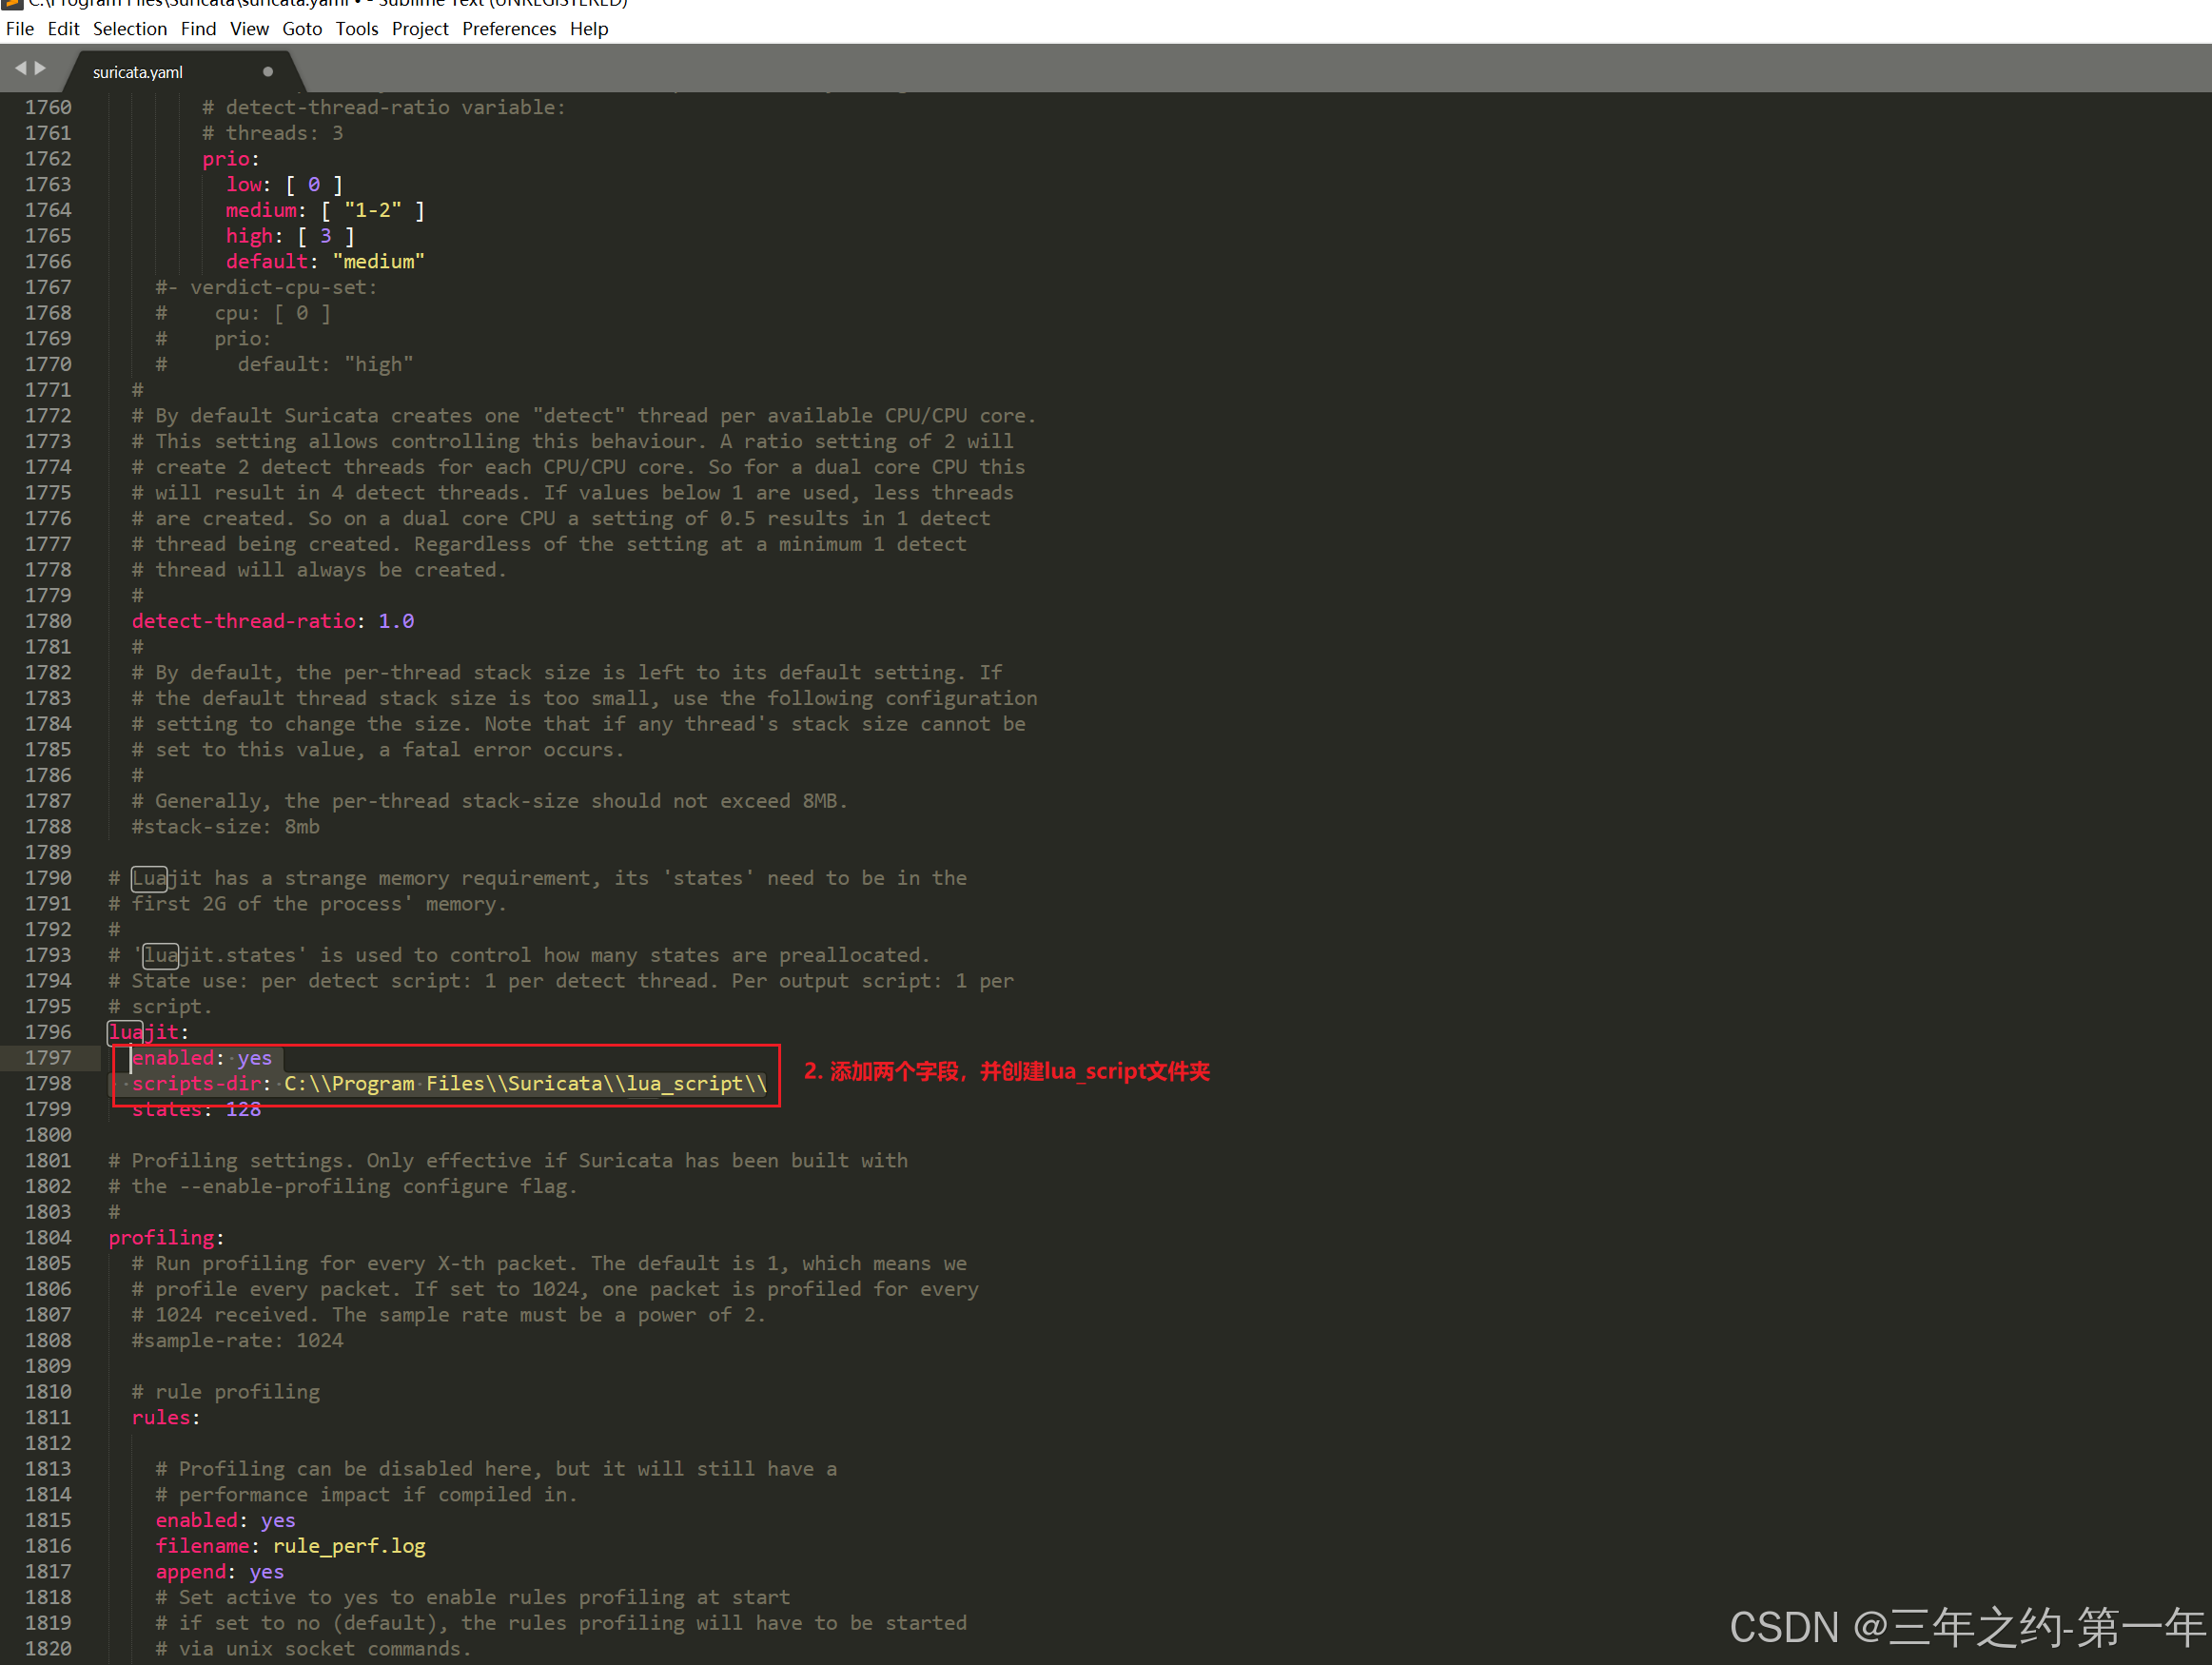This screenshot has width=2212, height=1665.
Task: Click the rule_perf.log filename value
Action: pos(349,1546)
